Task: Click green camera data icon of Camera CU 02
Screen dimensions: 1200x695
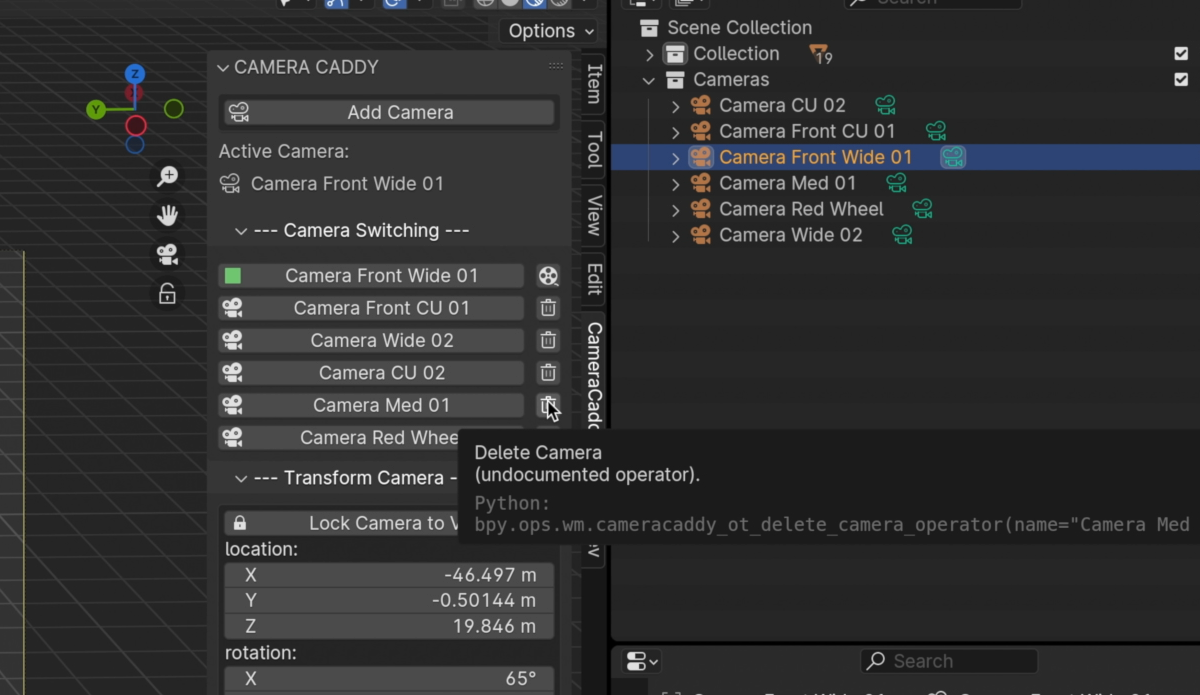Action: pyautogui.click(x=885, y=105)
